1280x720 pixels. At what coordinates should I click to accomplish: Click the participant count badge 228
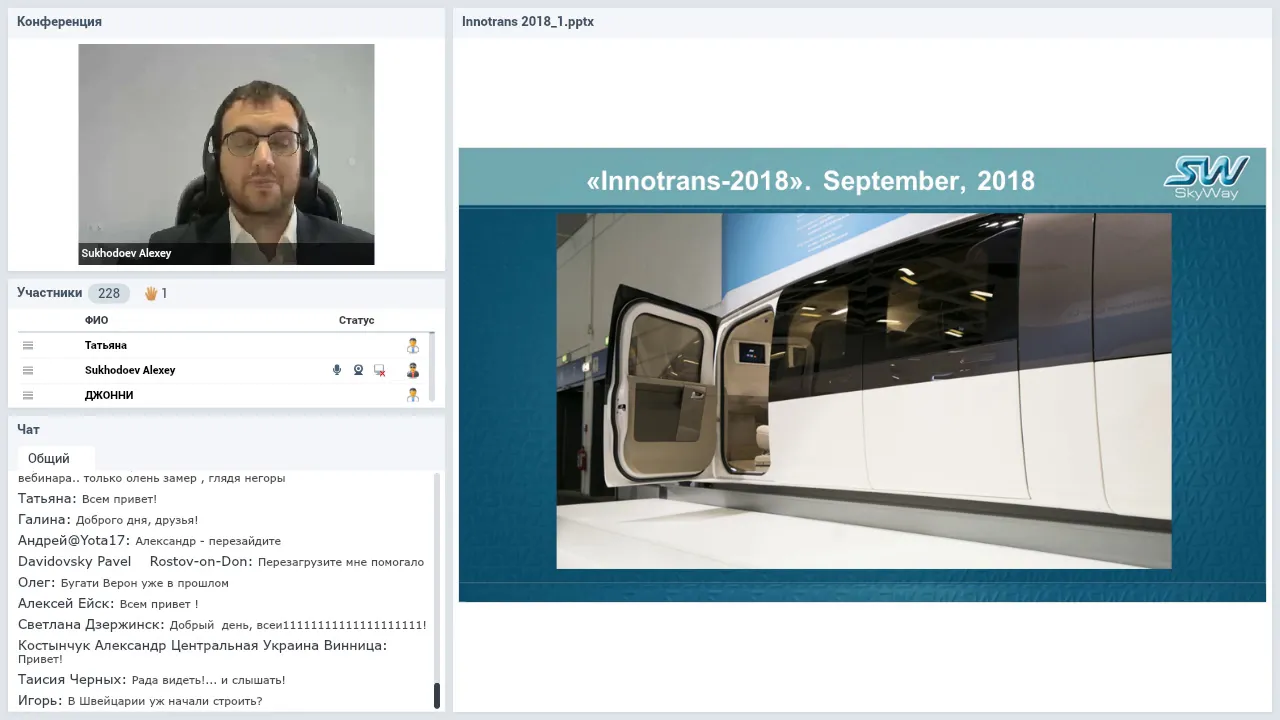click(x=109, y=293)
